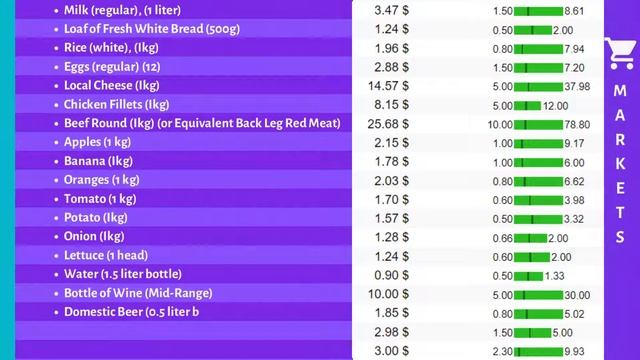This screenshot has width=640, height=360.
Task: Click the 3.00 $ price value
Action: pyautogui.click(x=391, y=351)
